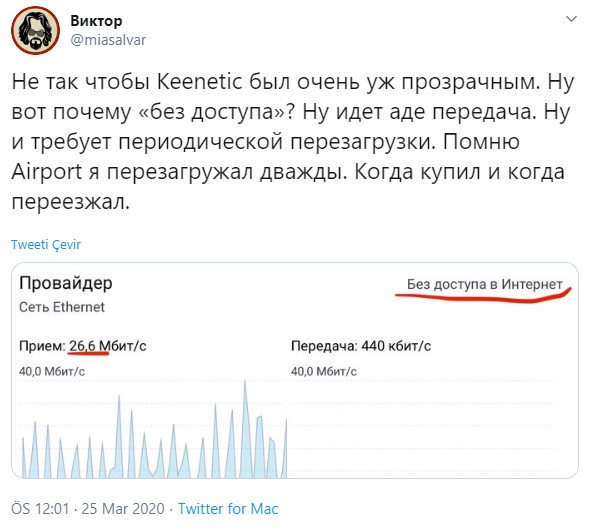Click the word Keenetic in tweet text

pyautogui.click(x=199, y=81)
